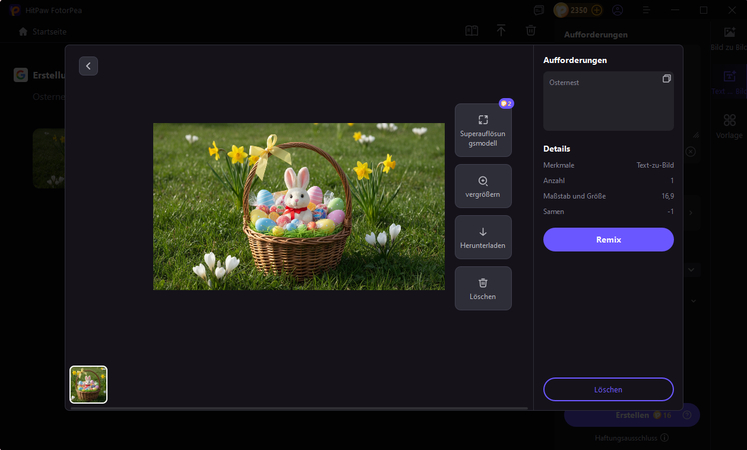Click the Maßstab und Größe value 16,9

(667, 196)
